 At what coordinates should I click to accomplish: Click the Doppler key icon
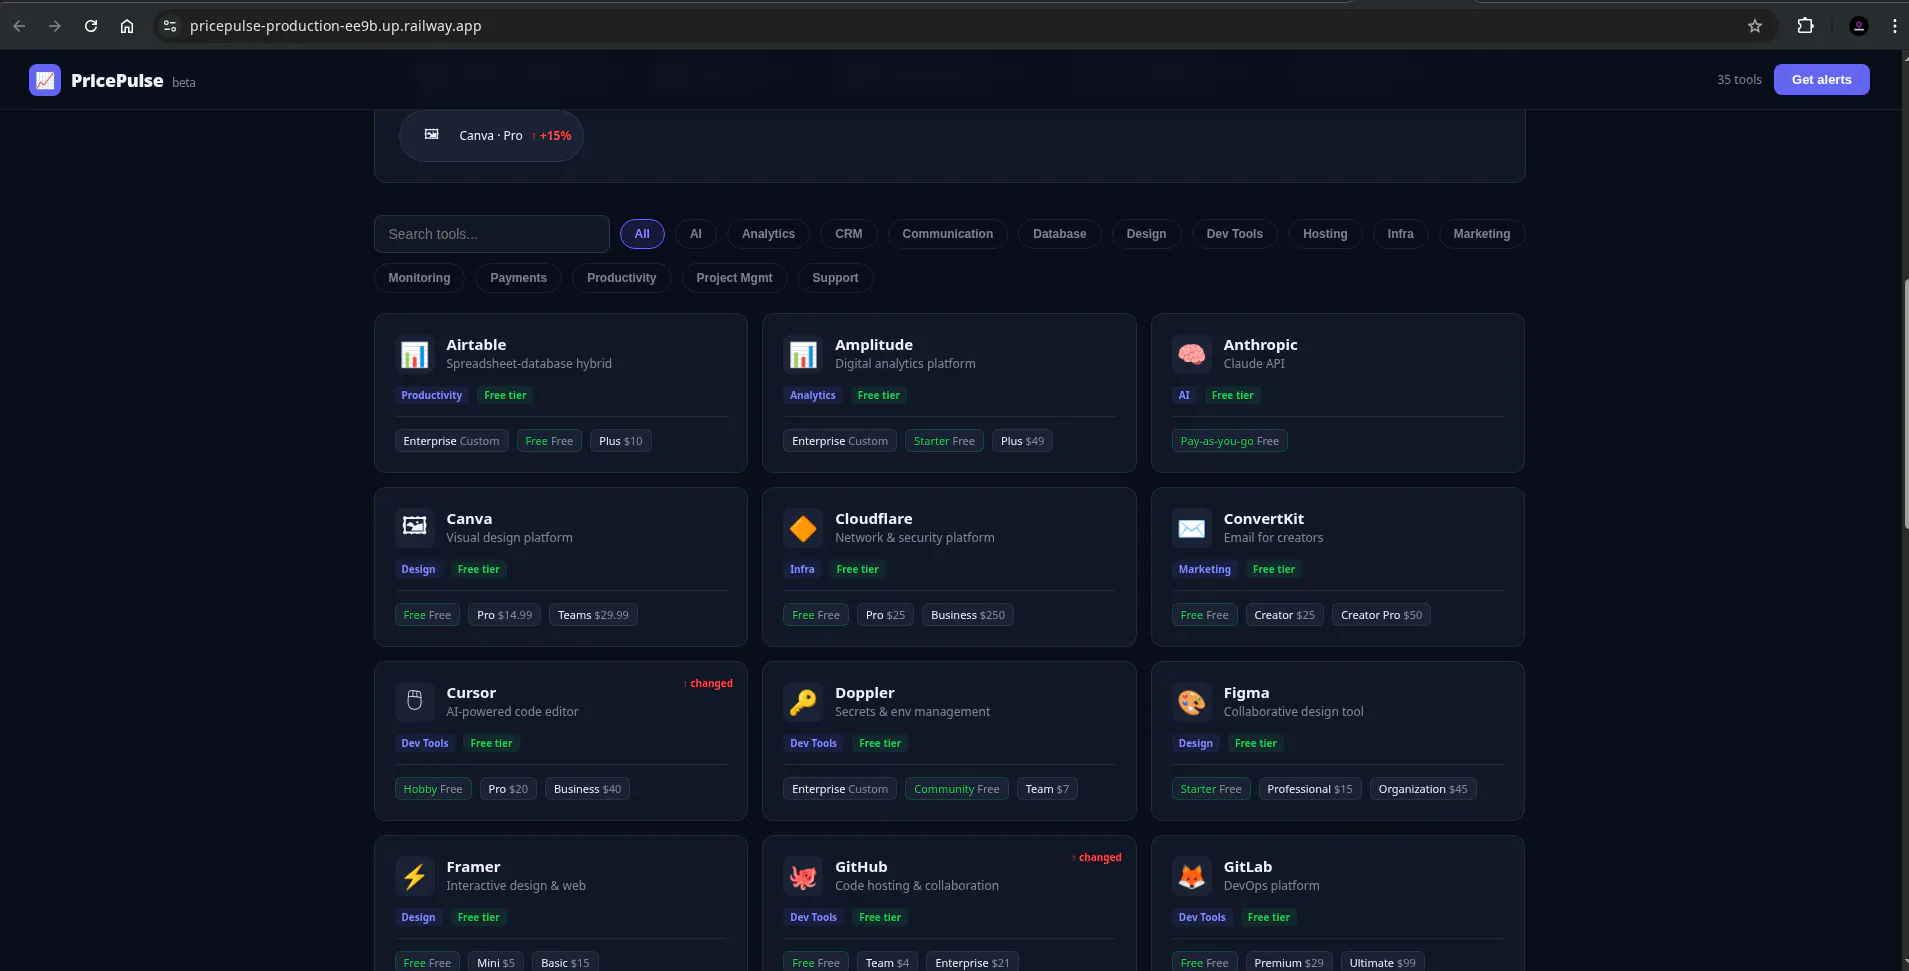click(x=803, y=702)
